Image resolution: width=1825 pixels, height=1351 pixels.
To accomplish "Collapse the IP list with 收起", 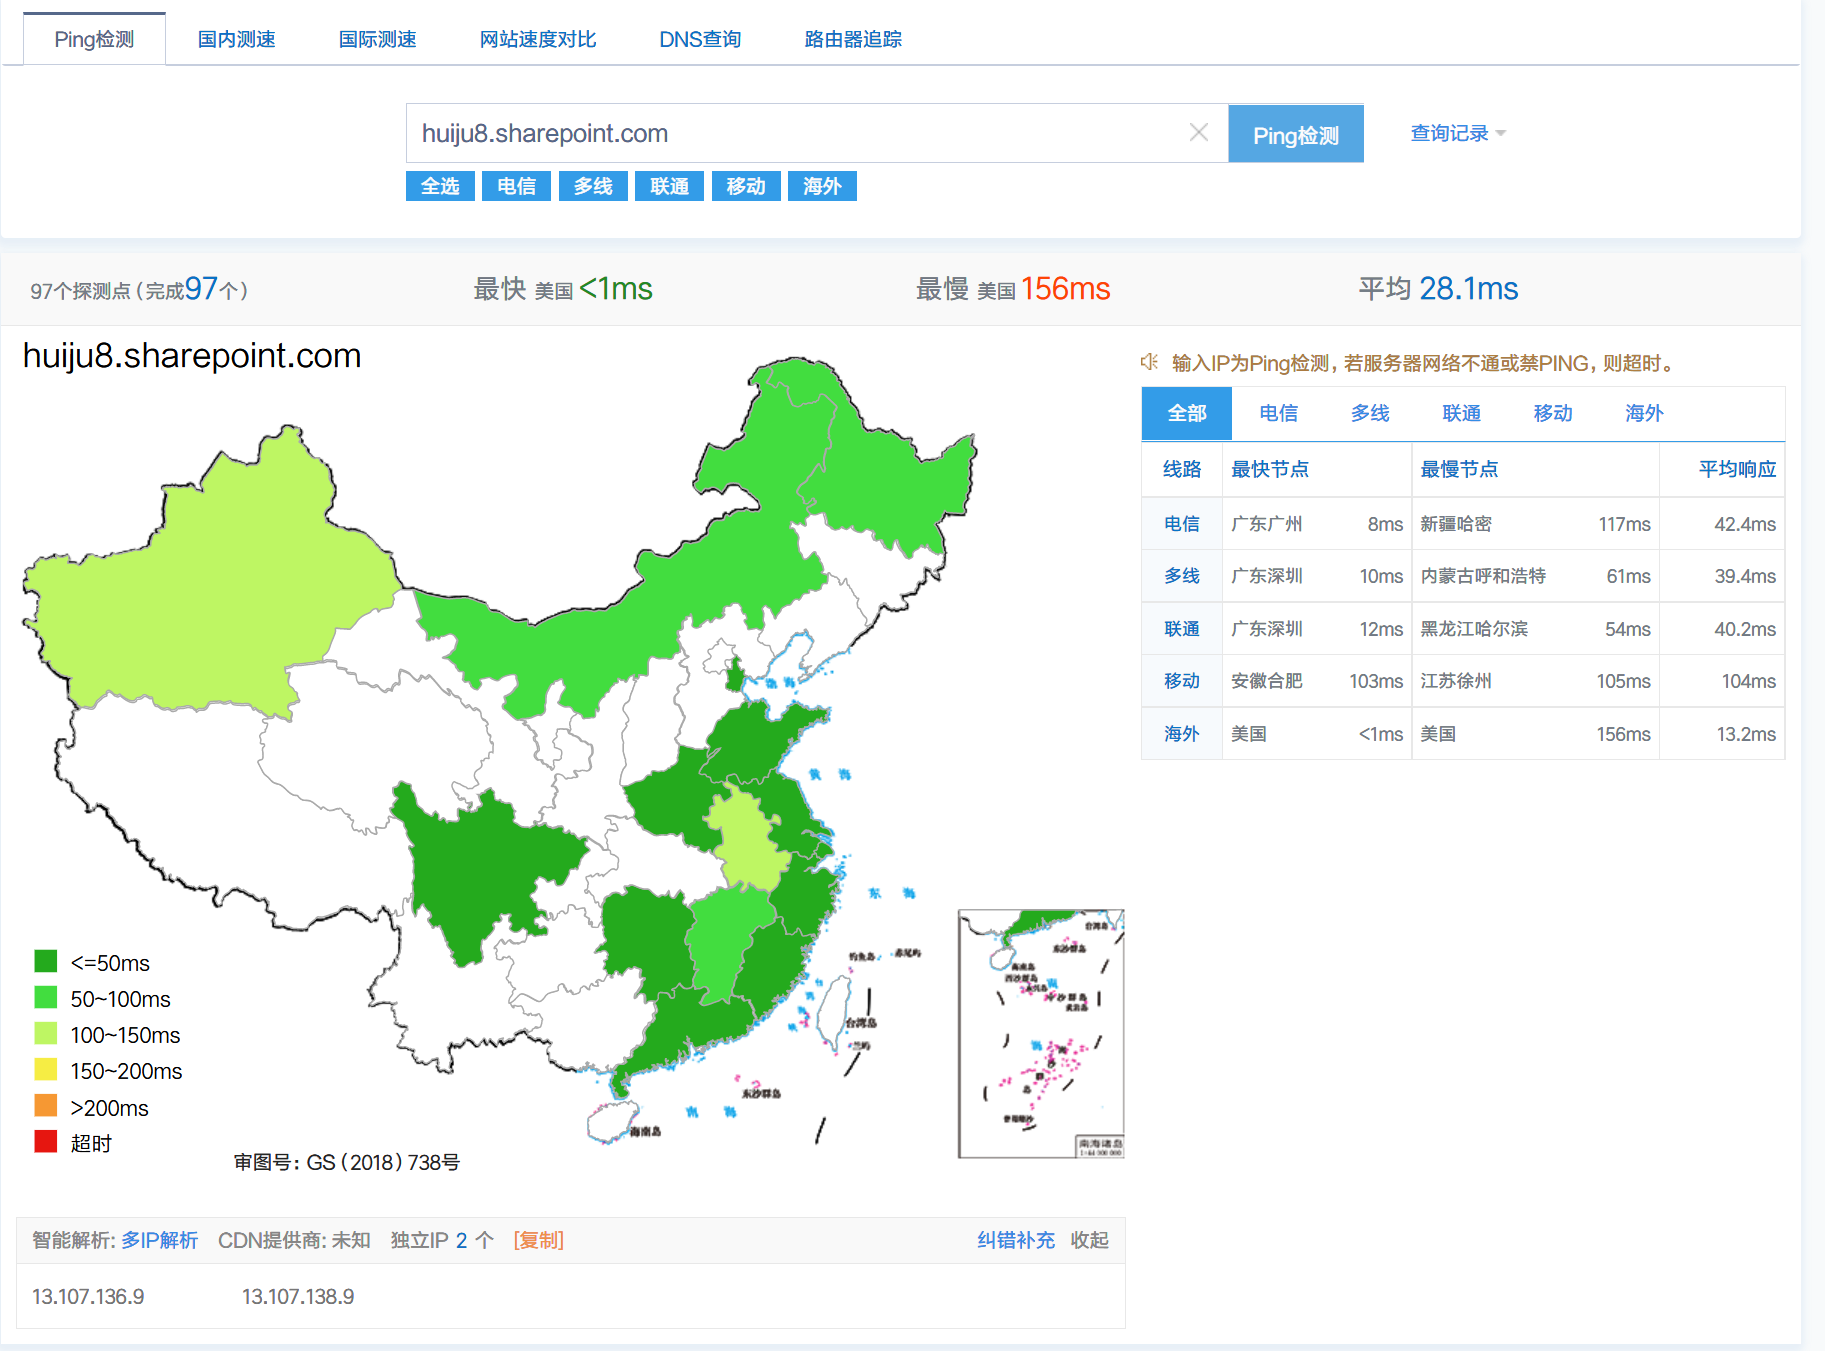I will pyautogui.click(x=1089, y=1240).
